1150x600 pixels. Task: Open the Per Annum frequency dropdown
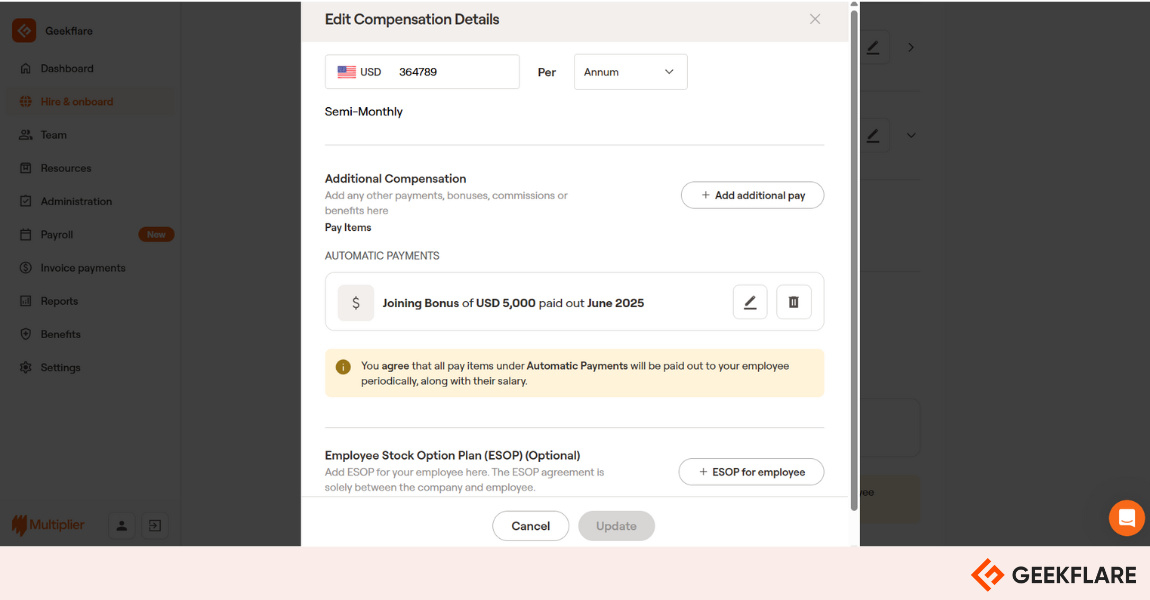(x=631, y=72)
